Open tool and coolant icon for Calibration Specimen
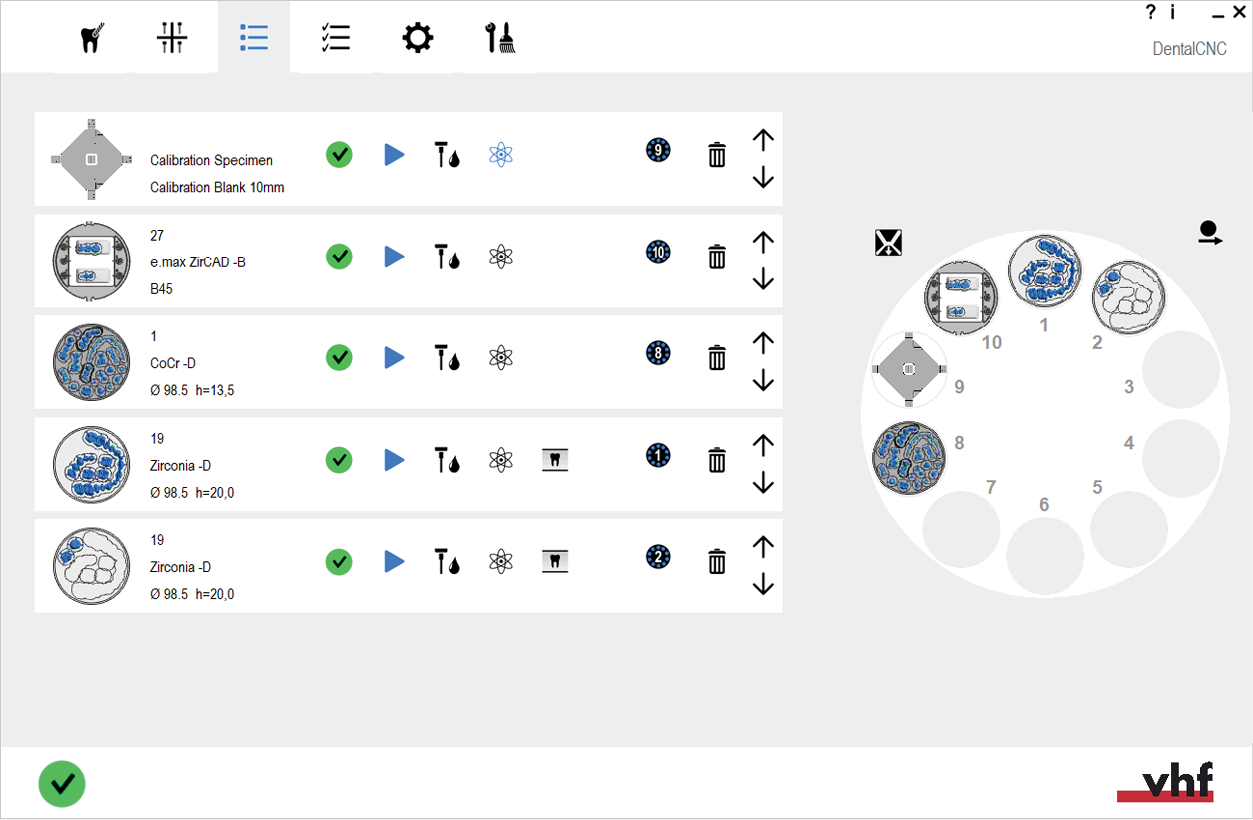This screenshot has width=1253, height=820. coord(447,154)
